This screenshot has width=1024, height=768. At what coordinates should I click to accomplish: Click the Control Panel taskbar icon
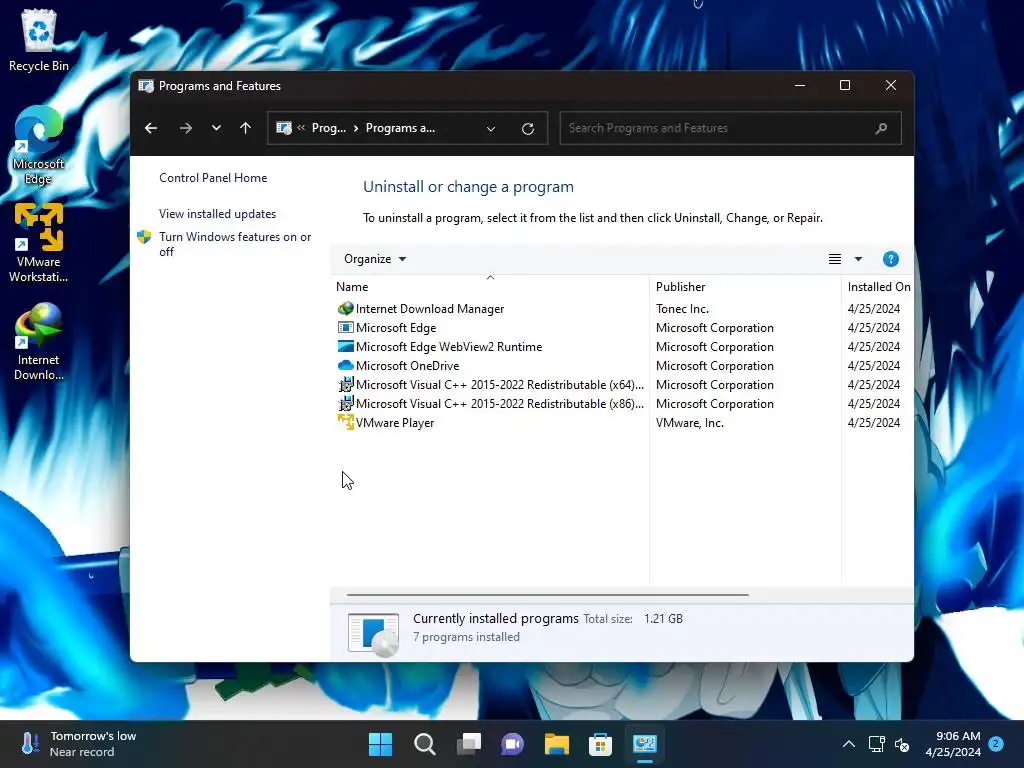point(645,744)
